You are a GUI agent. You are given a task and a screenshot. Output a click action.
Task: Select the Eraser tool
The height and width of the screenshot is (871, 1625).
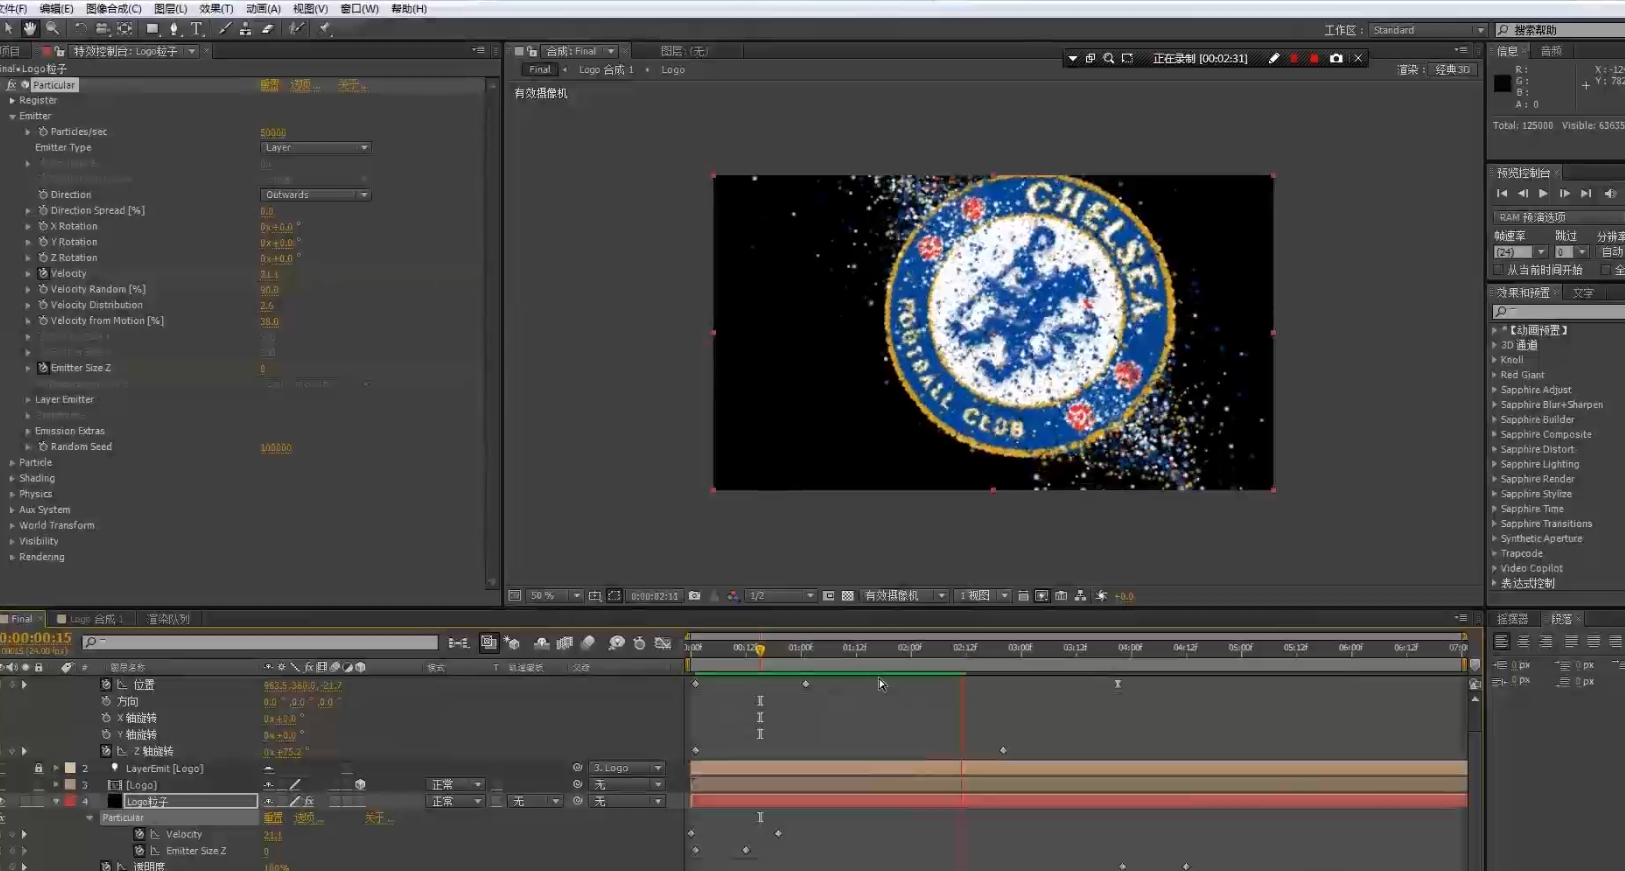coord(268,29)
